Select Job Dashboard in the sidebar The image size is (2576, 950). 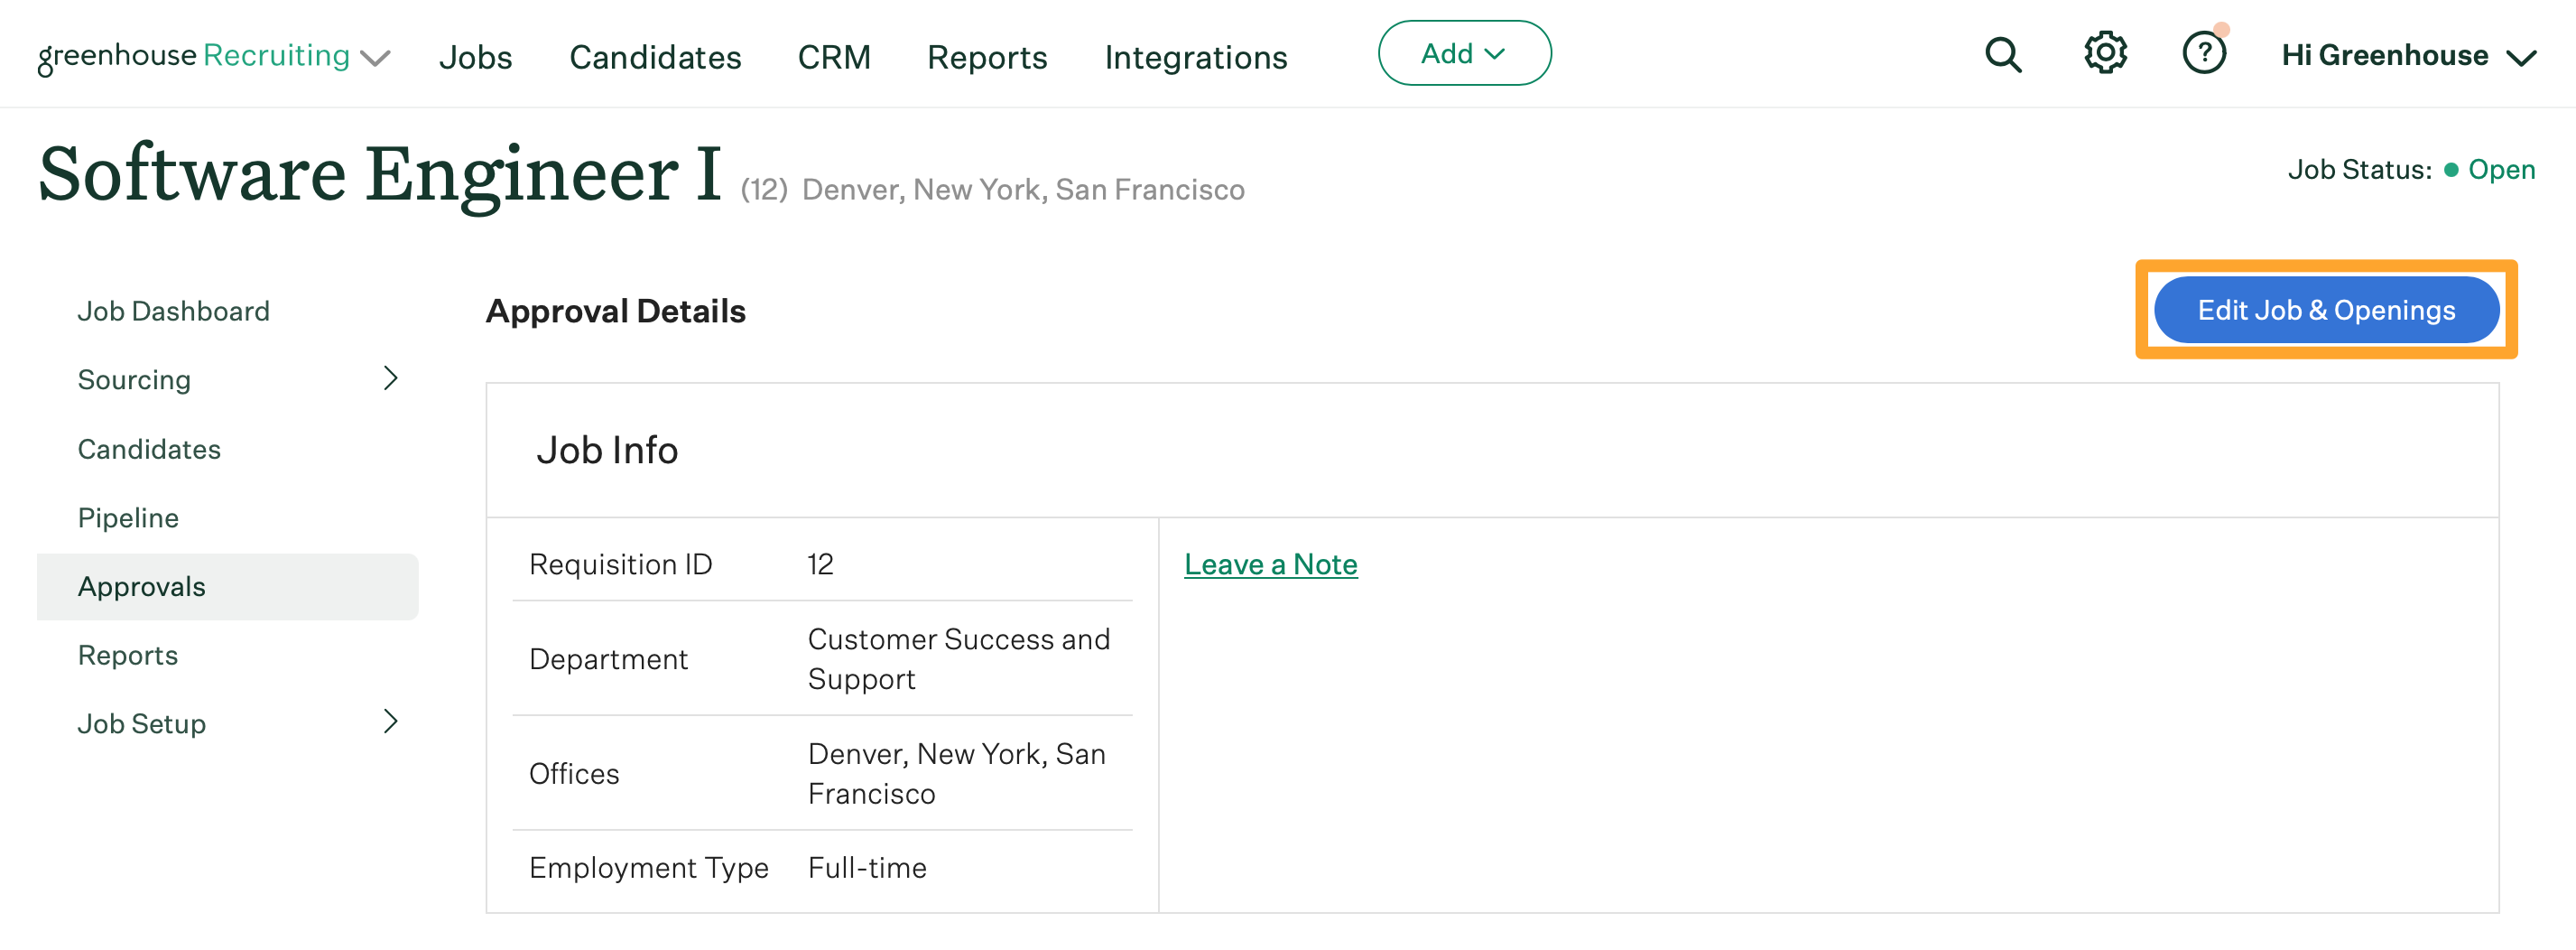pyautogui.click(x=174, y=311)
